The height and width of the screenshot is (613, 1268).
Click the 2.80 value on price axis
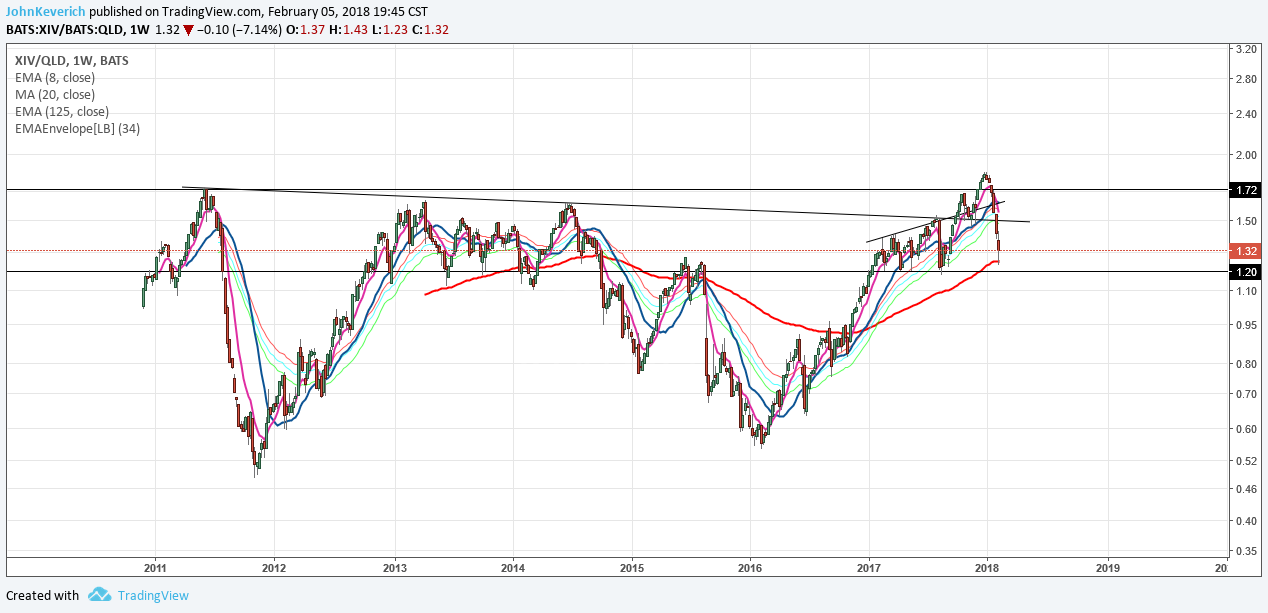[x=1245, y=79]
